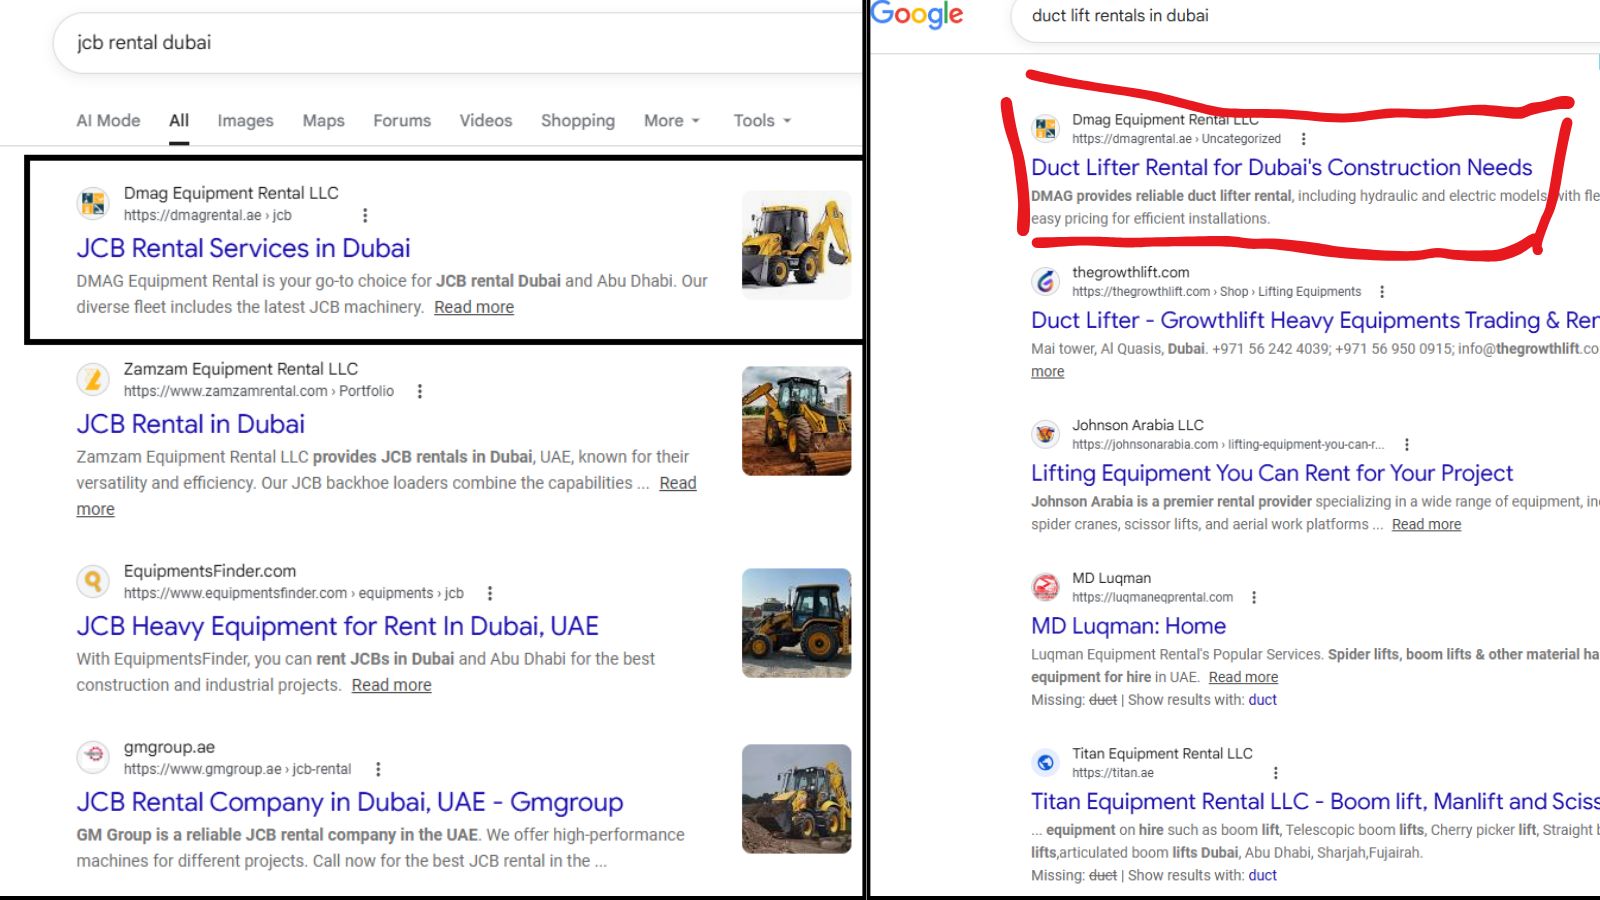Open JCB Heavy Equipment for Rent In Dubai link

click(337, 626)
